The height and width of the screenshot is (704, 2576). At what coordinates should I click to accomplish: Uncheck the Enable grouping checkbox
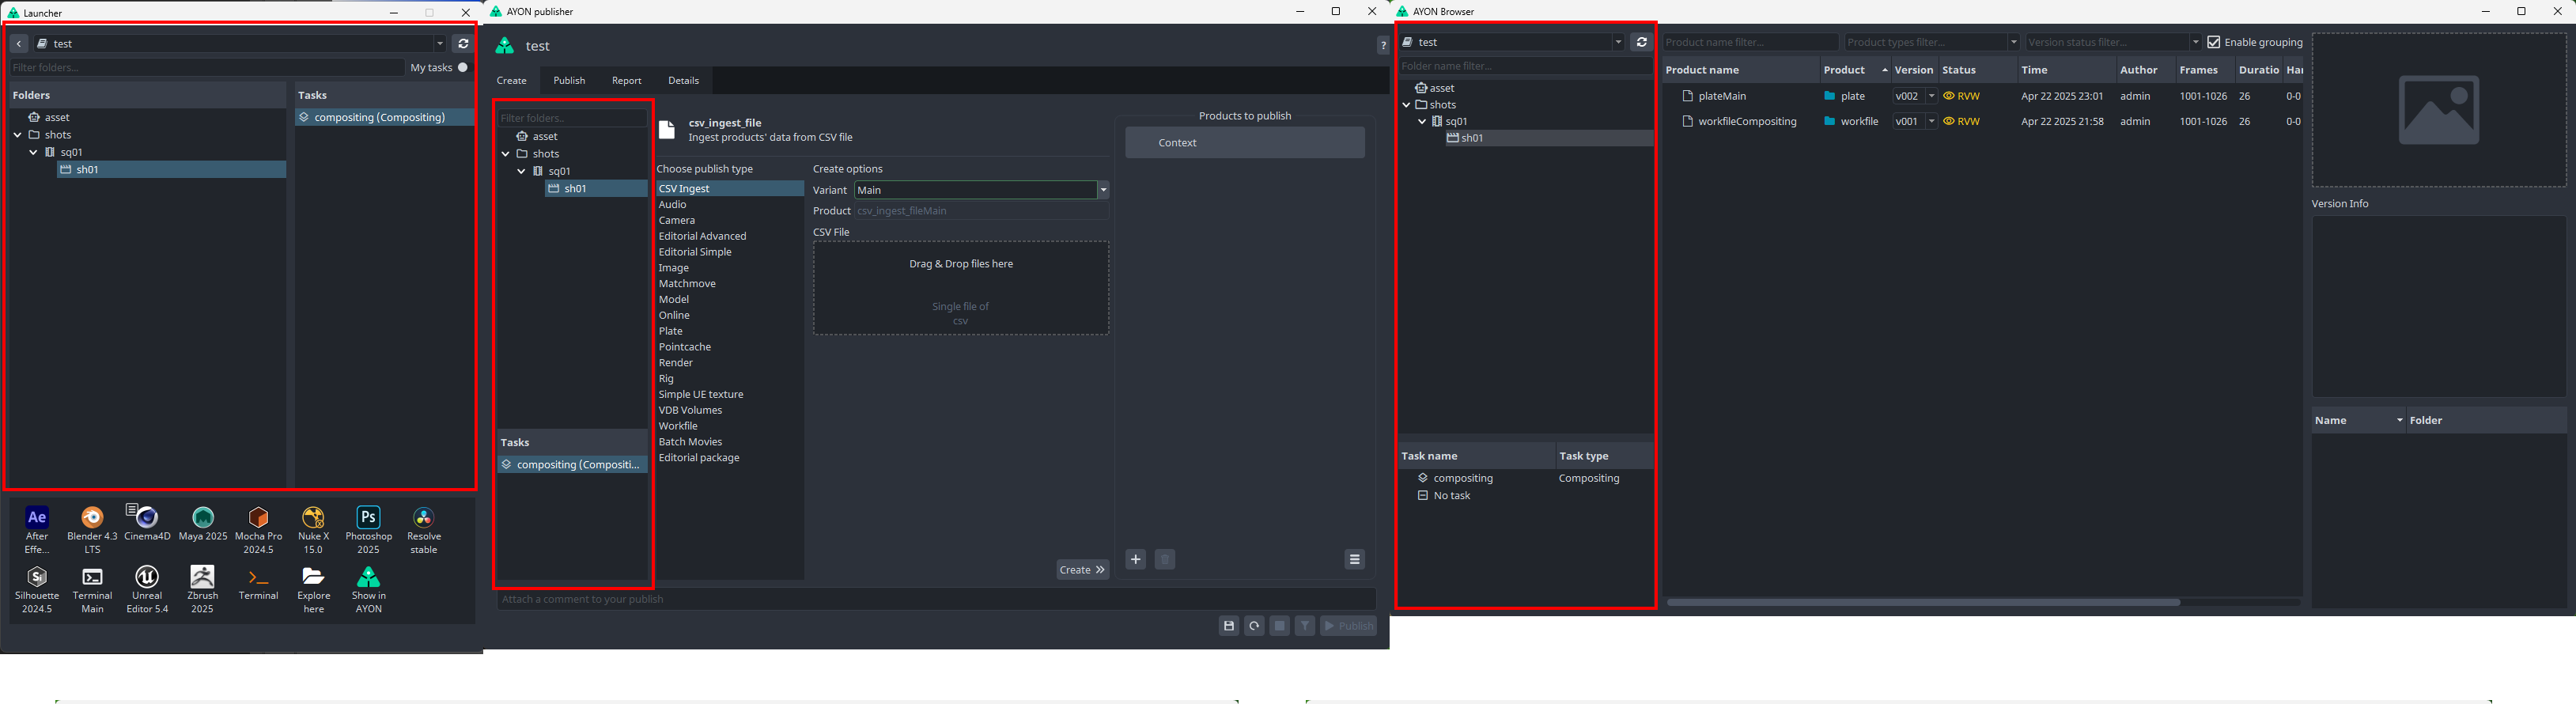(2214, 42)
